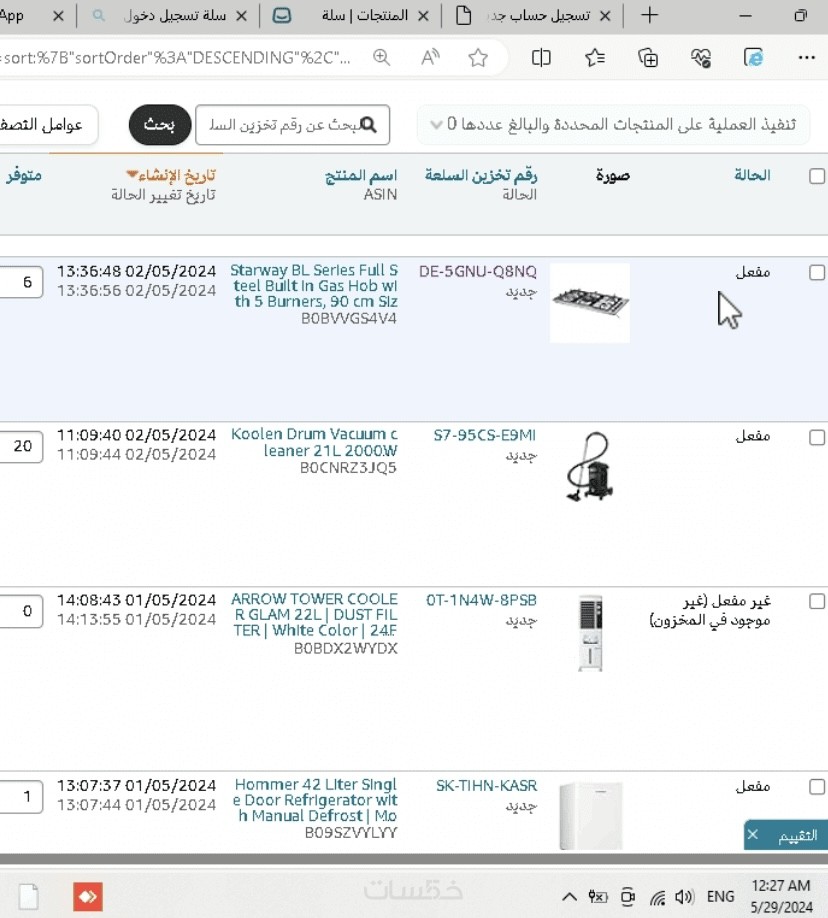The image size is (828, 918).
Task: Select the ASIN text B0BVVGS4V4
Action: tap(348, 318)
